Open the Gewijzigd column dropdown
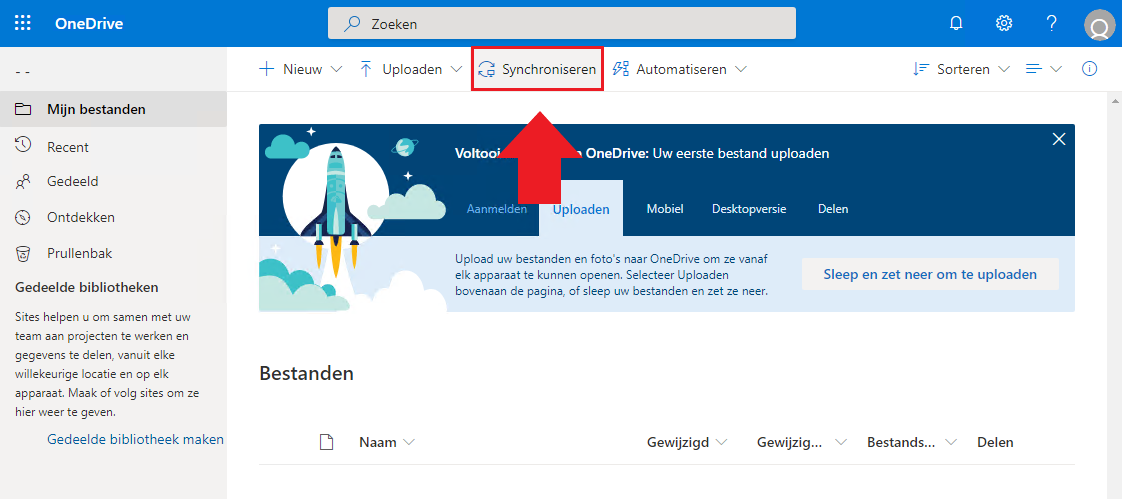The height and width of the screenshot is (499, 1122). click(x=687, y=442)
